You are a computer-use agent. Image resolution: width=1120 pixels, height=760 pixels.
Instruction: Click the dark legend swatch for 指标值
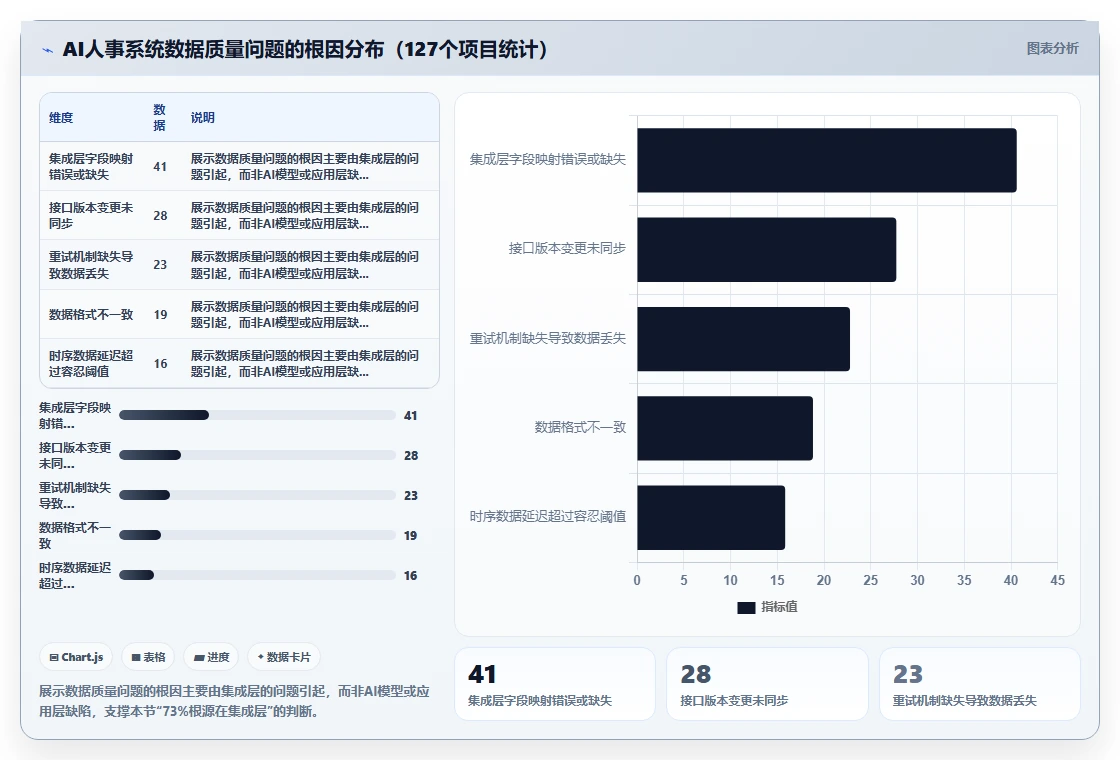(746, 607)
